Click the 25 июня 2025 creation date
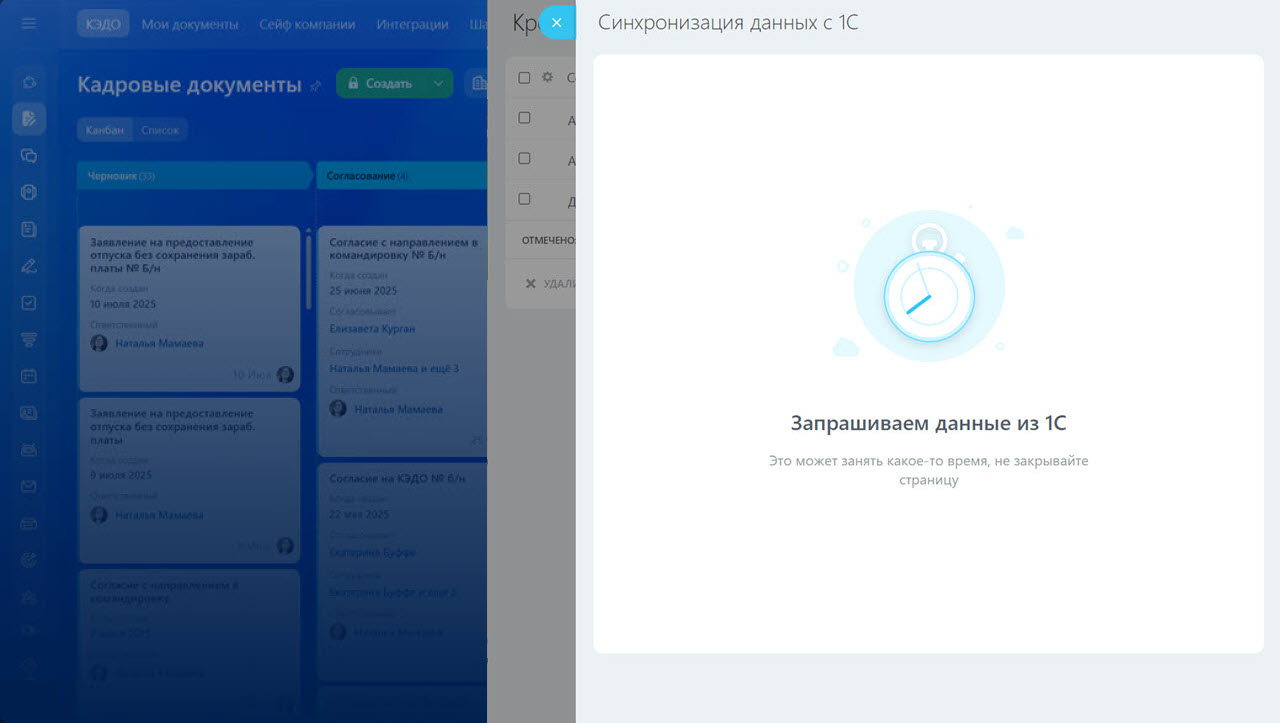1280x723 pixels. pos(363,291)
